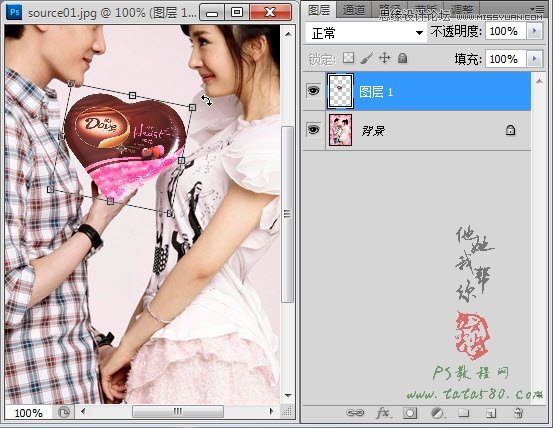Maximize the source01.jpg document window

coord(237,12)
